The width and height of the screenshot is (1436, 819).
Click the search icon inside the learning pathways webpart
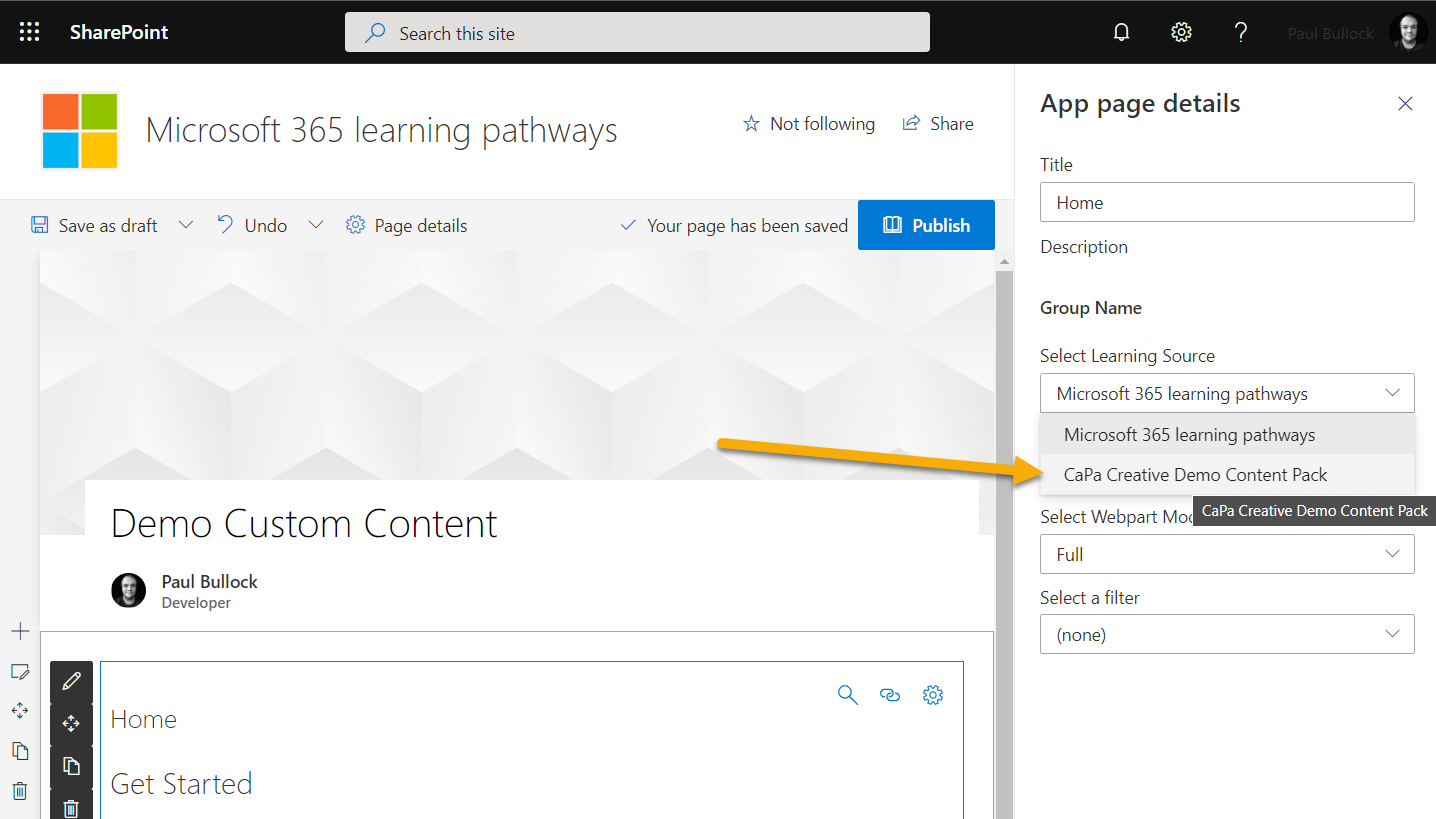coord(847,694)
